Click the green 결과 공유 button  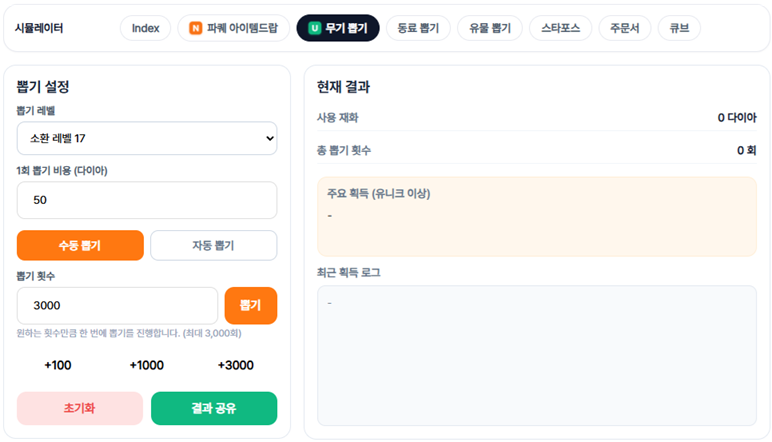click(214, 408)
